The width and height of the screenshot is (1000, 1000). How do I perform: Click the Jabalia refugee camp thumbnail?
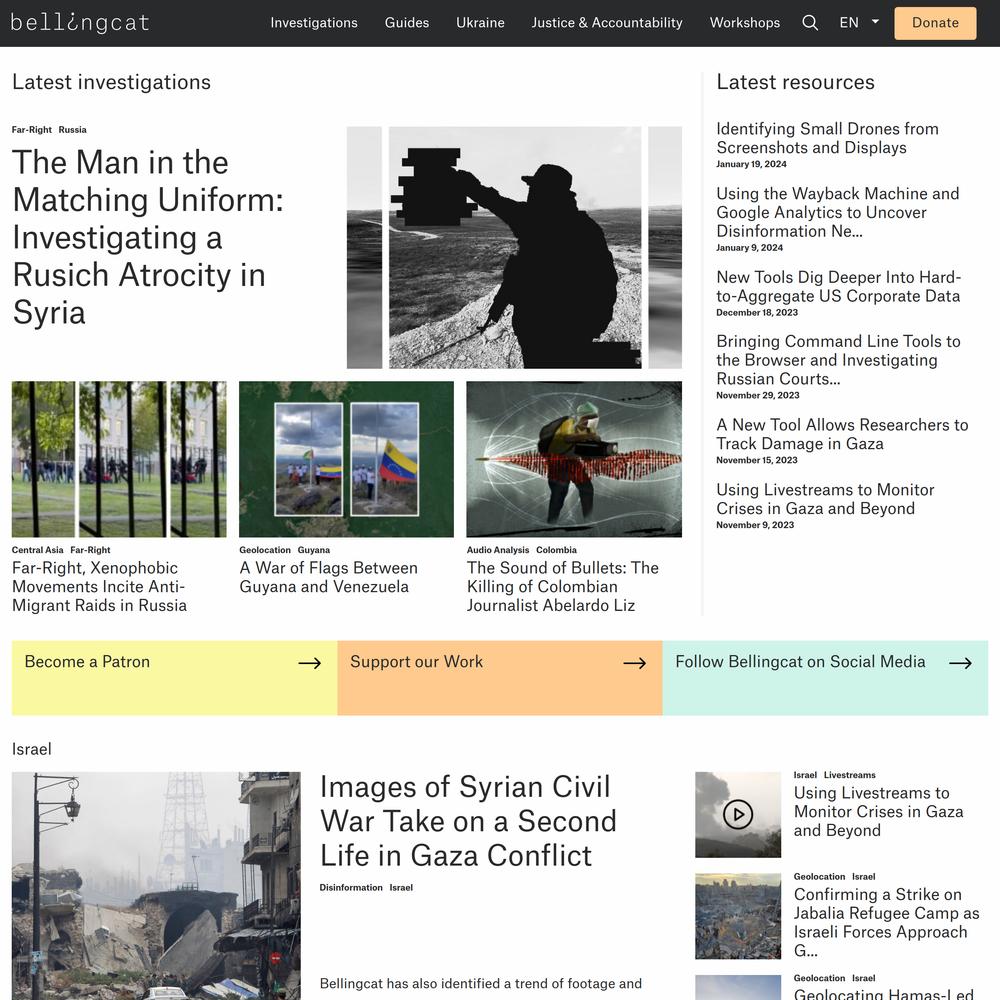[x=738, y=916]
